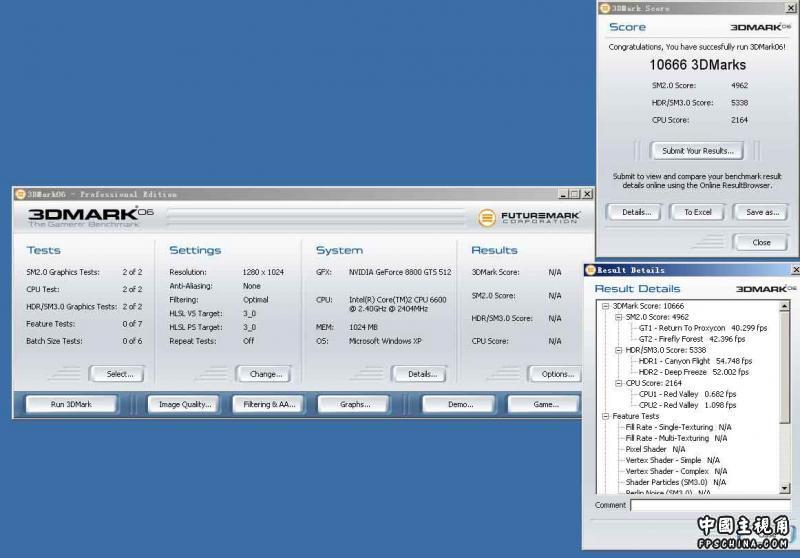Click the 1280 x 1024 resolution value

263,272
